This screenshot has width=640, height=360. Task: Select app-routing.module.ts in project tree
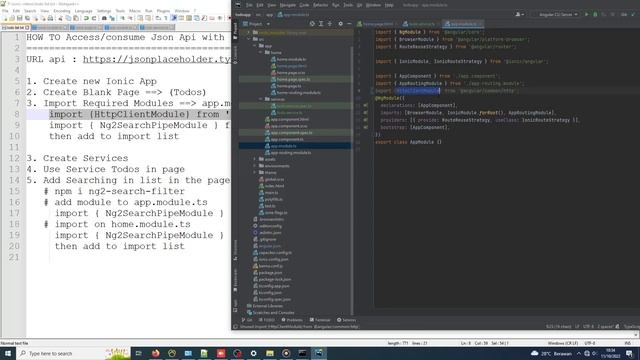pos(288,153)
